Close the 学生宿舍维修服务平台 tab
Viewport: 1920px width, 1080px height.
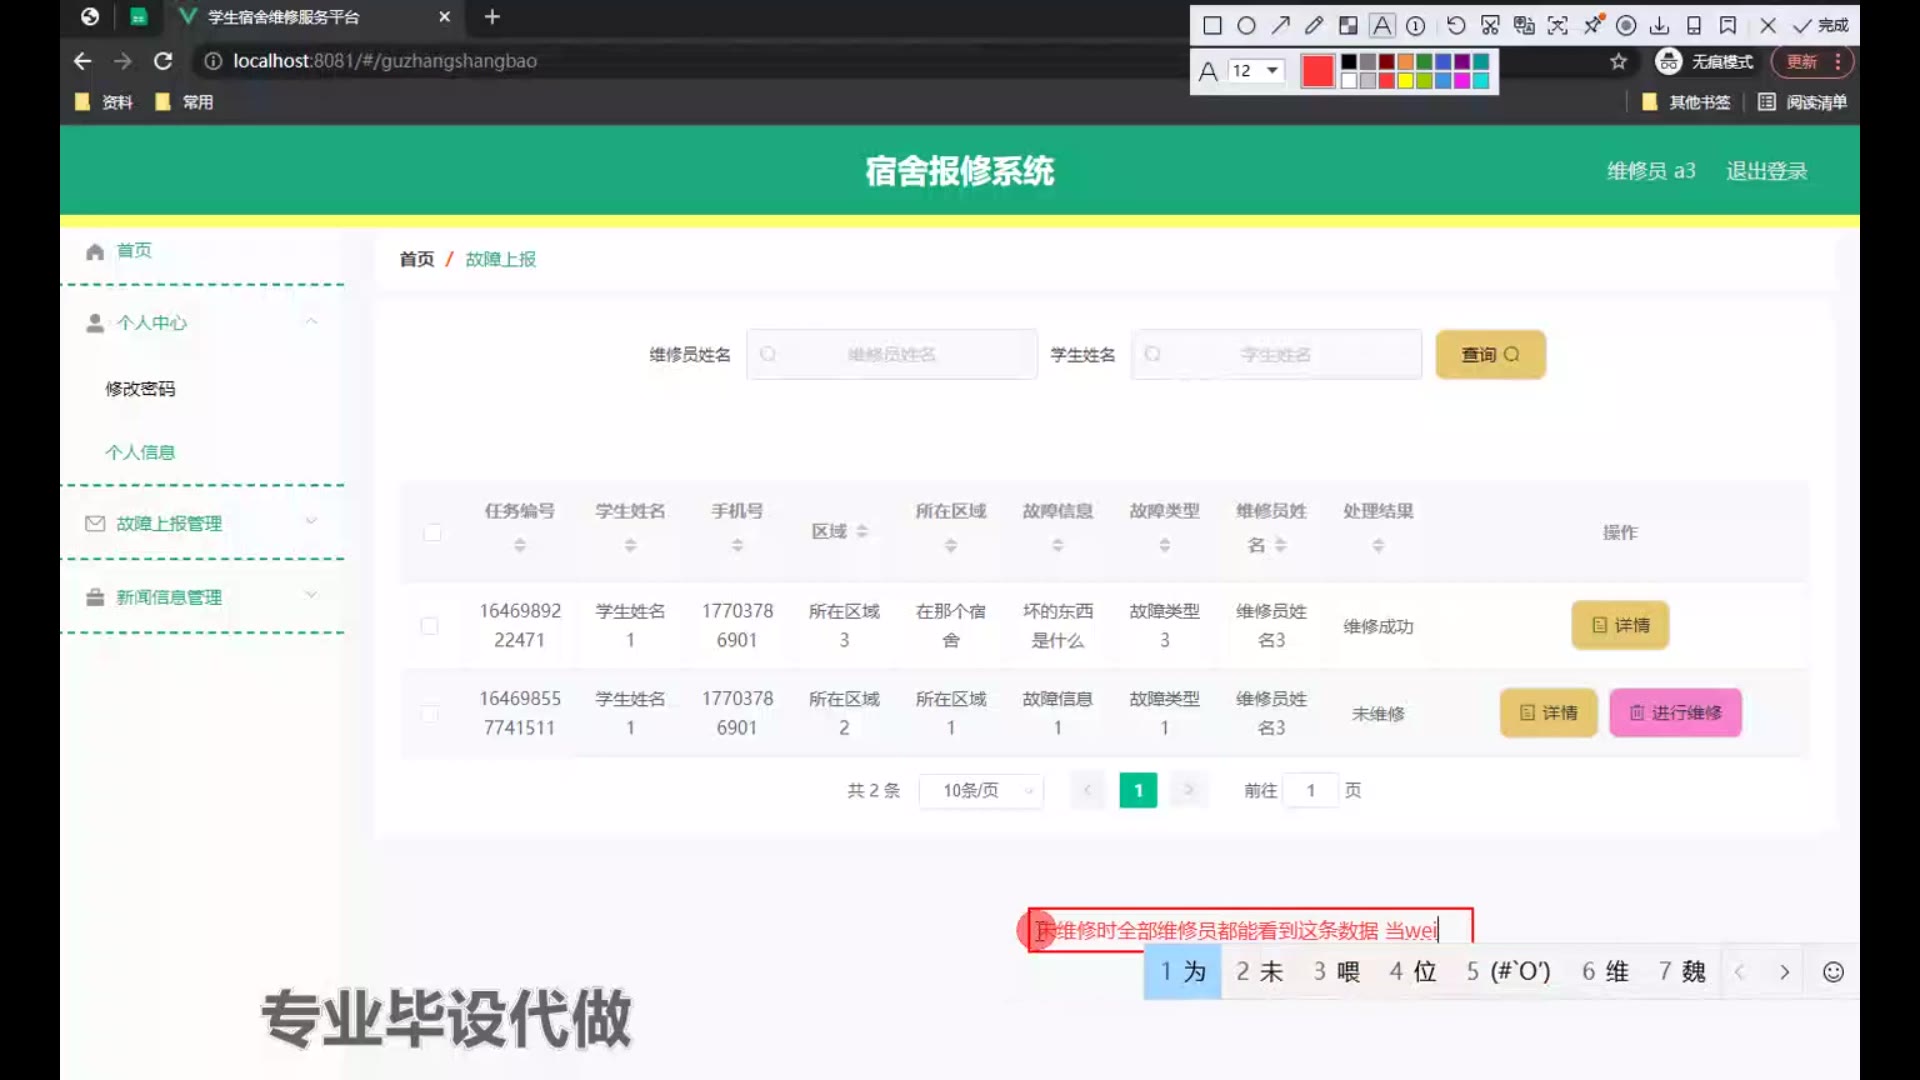(444, 17)
